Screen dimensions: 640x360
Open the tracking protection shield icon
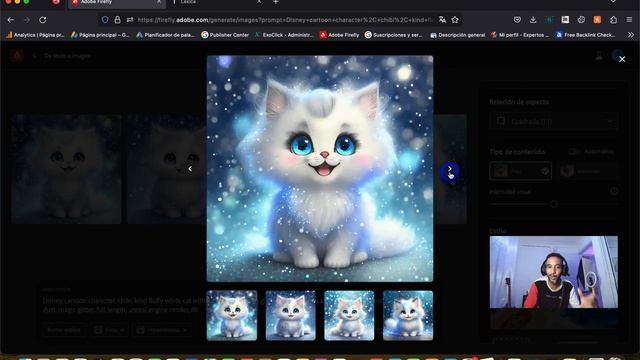(105, 20)
